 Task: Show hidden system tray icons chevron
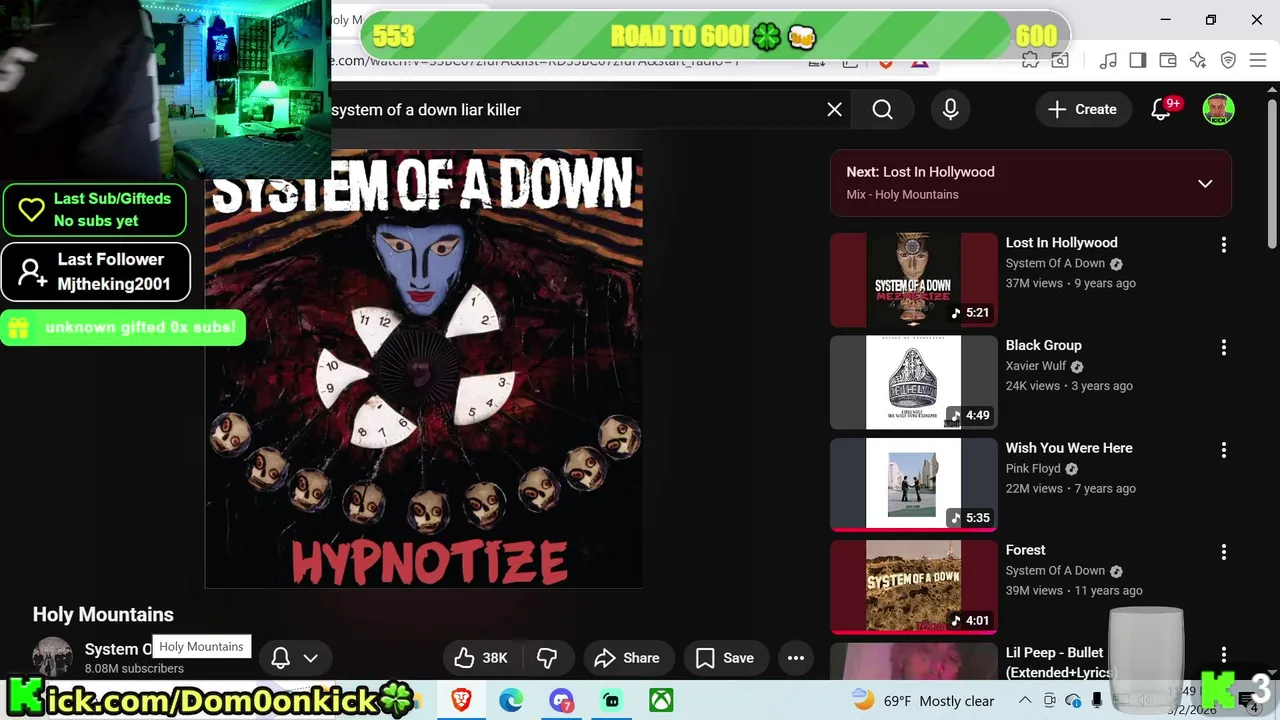point(1025,701)
